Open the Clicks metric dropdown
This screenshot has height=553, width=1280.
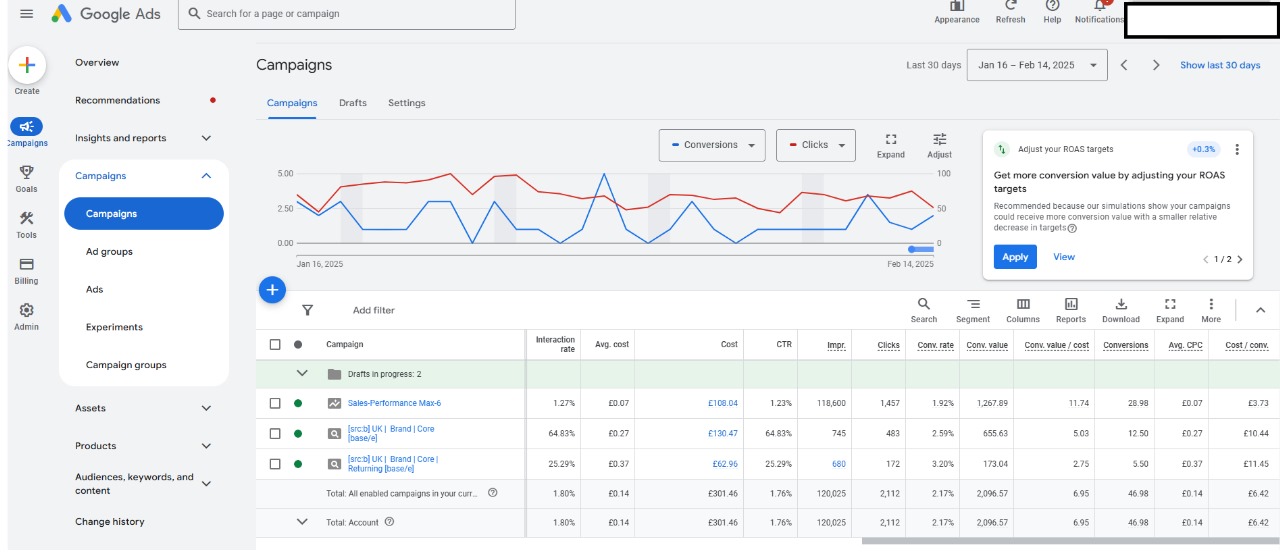pos(816,145)
